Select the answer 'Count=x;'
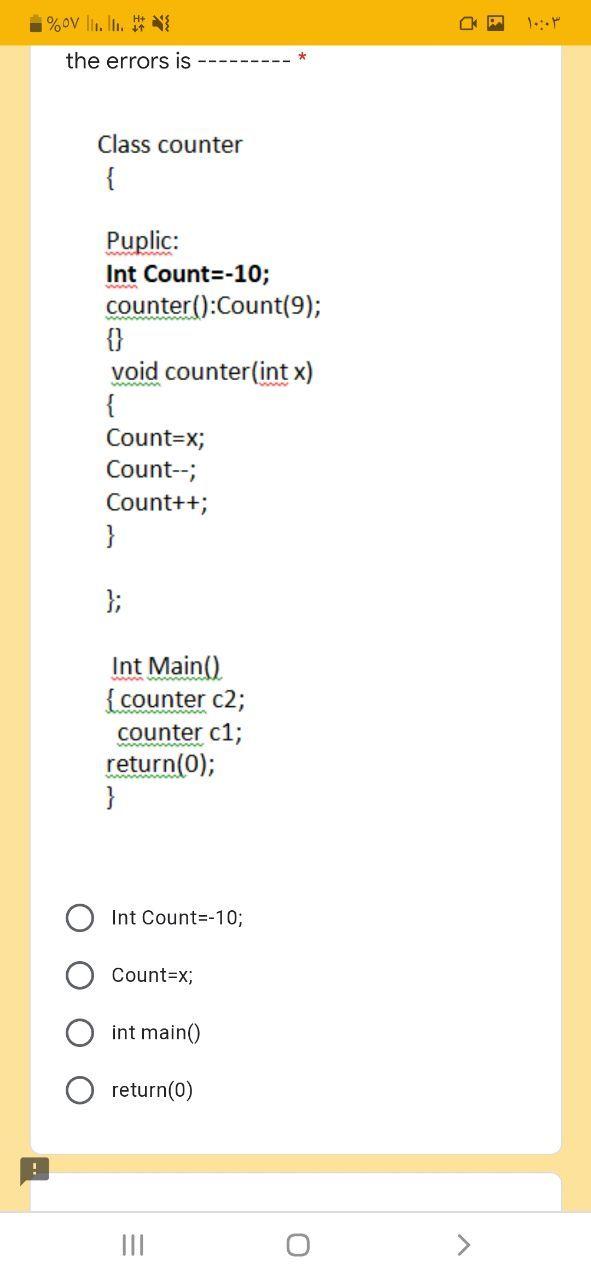 (x=80, y=975)
